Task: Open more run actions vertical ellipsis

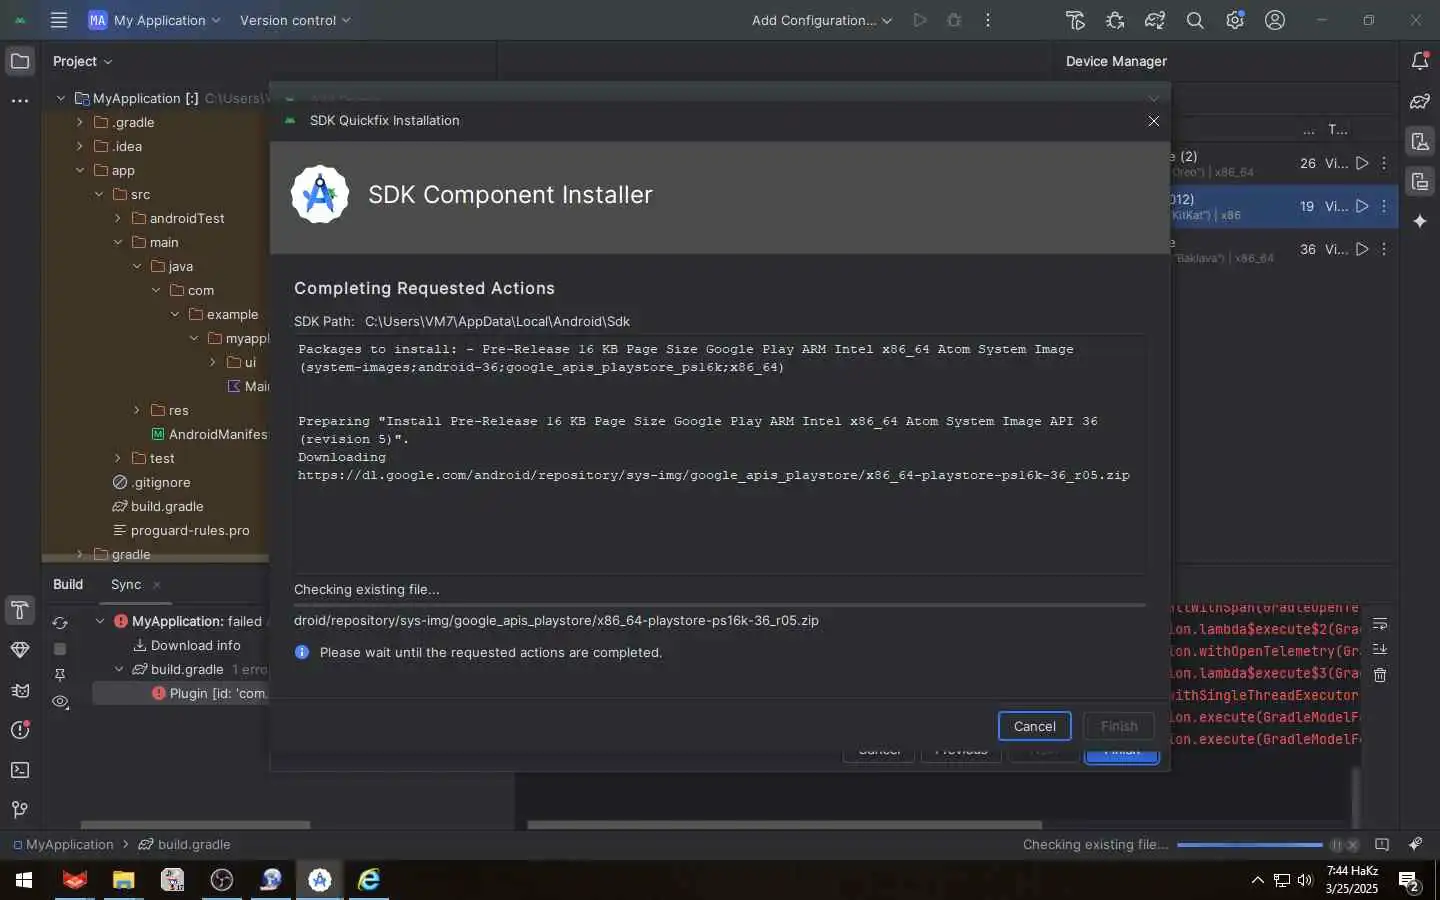Action: (988, 20)
